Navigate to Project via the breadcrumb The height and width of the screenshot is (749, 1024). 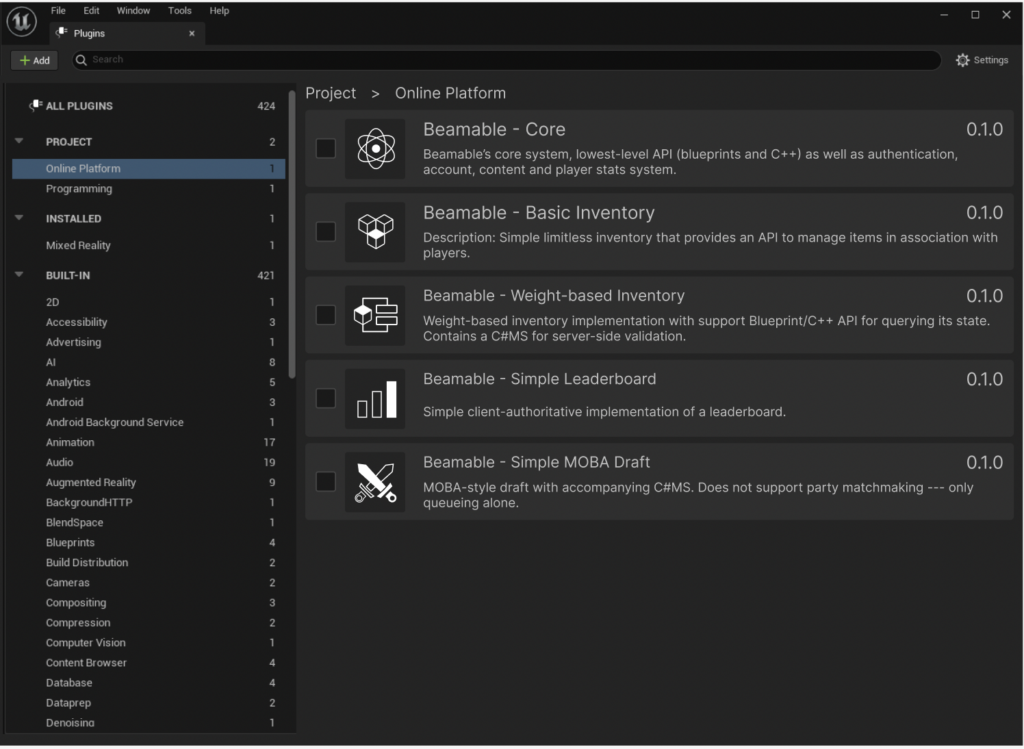[x=330, y=93]
